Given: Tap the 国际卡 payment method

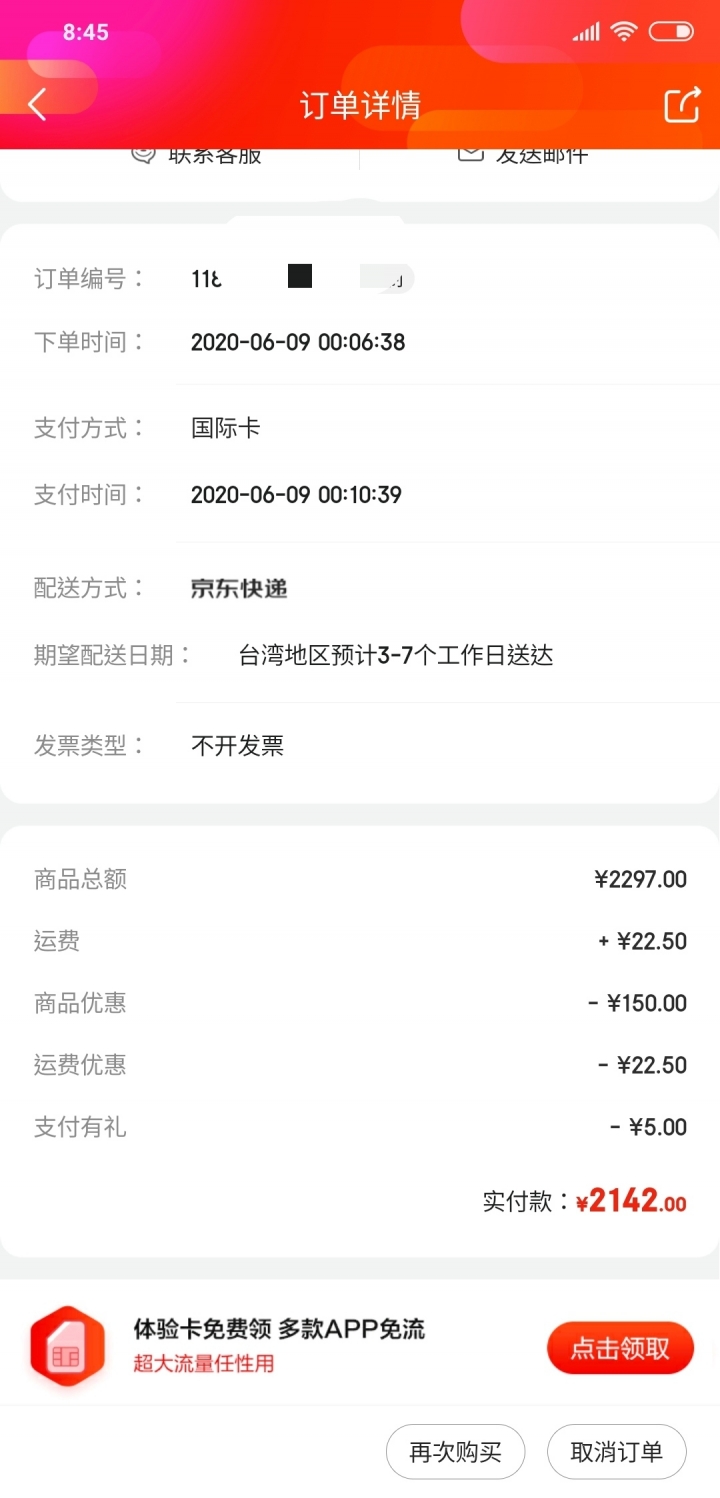Looking at the screenshot, I should pos(226,428).
